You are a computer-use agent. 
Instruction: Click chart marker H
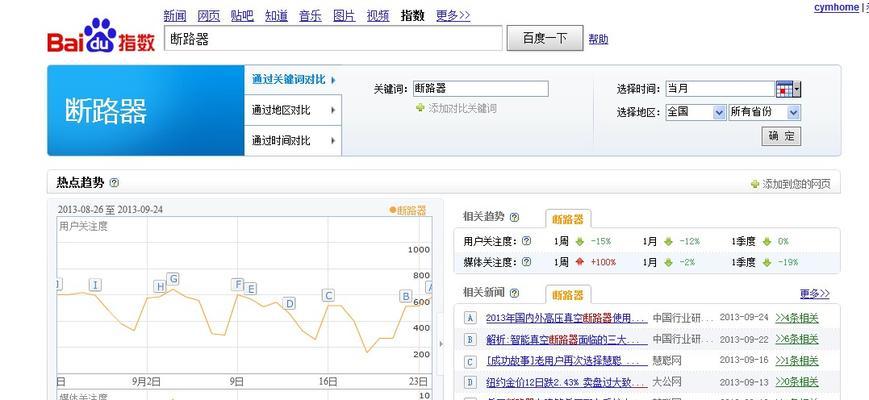pos(160,286)
